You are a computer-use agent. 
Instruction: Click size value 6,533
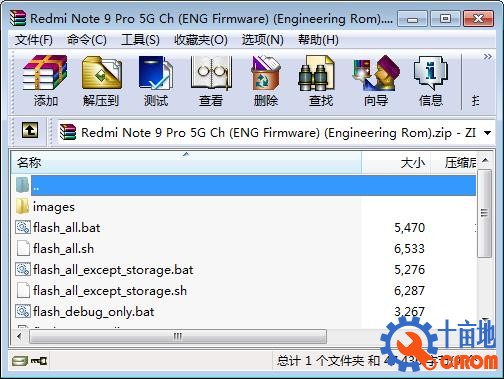[x=409, y=249]
